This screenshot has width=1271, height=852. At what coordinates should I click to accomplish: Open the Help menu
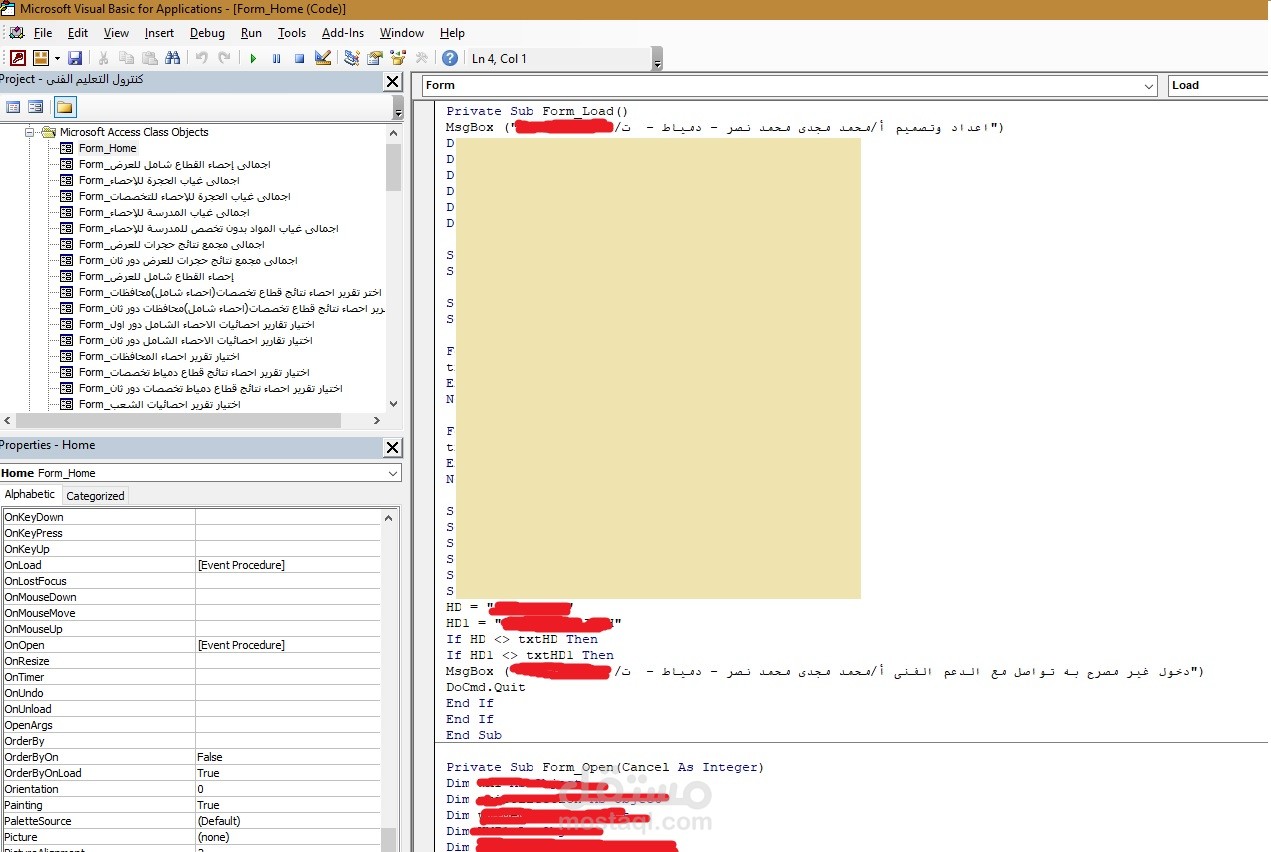point(452,33)
